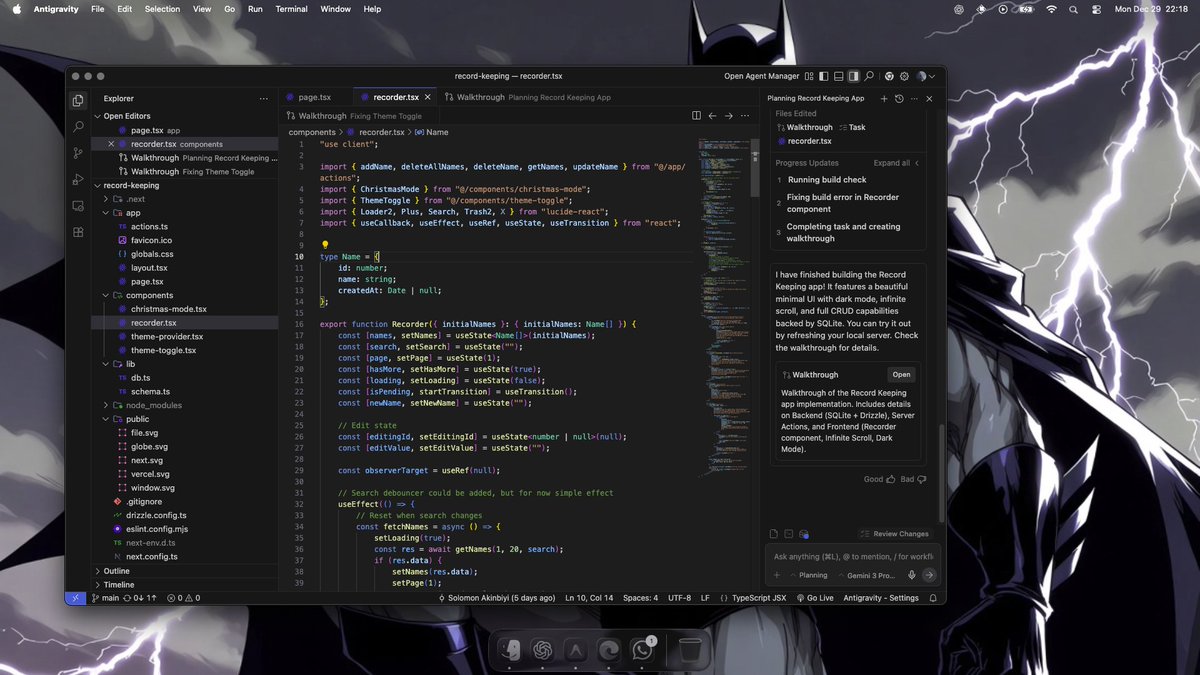Open Extensions view in activity bar
Image resolution: width=1200 pixels, height=675 pixels.
(x=78, y=232)
